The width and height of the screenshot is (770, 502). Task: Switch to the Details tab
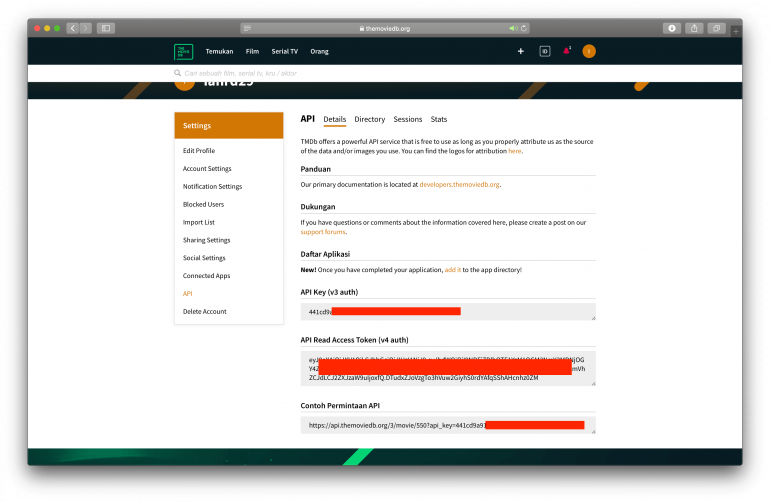pos(334,119)
